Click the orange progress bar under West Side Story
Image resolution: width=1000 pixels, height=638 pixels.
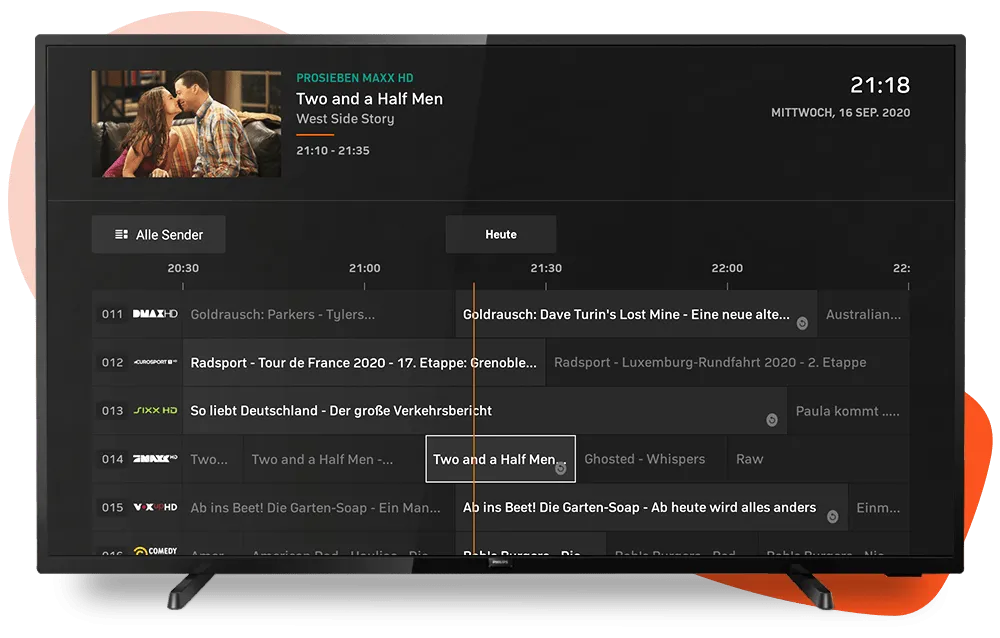[315, 135]
